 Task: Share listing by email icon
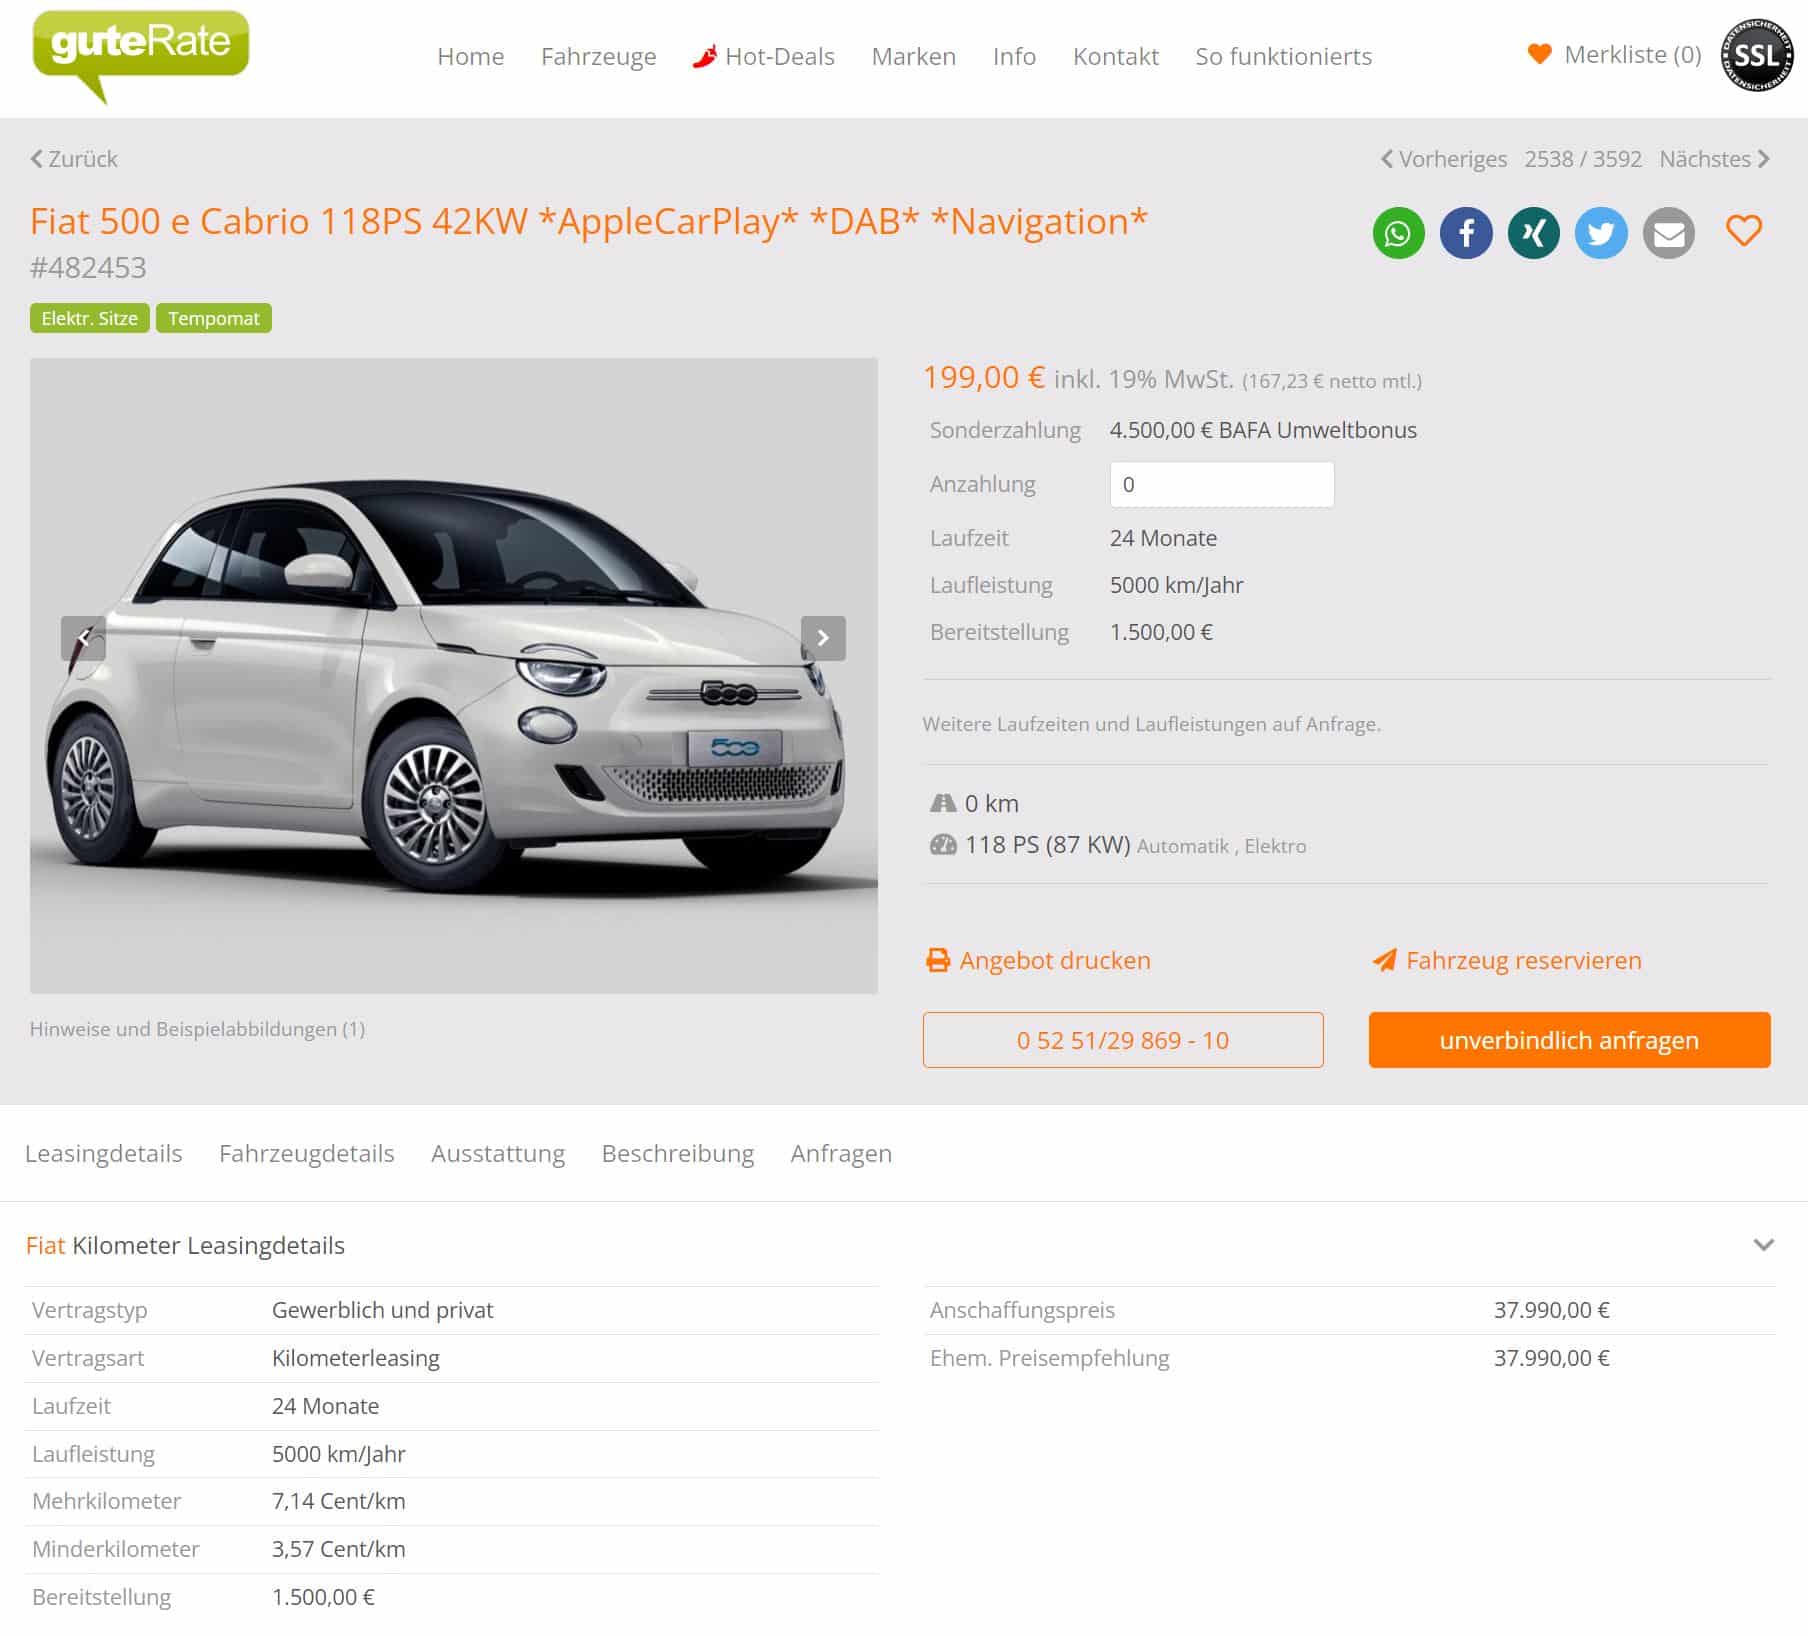(1669, 233)
